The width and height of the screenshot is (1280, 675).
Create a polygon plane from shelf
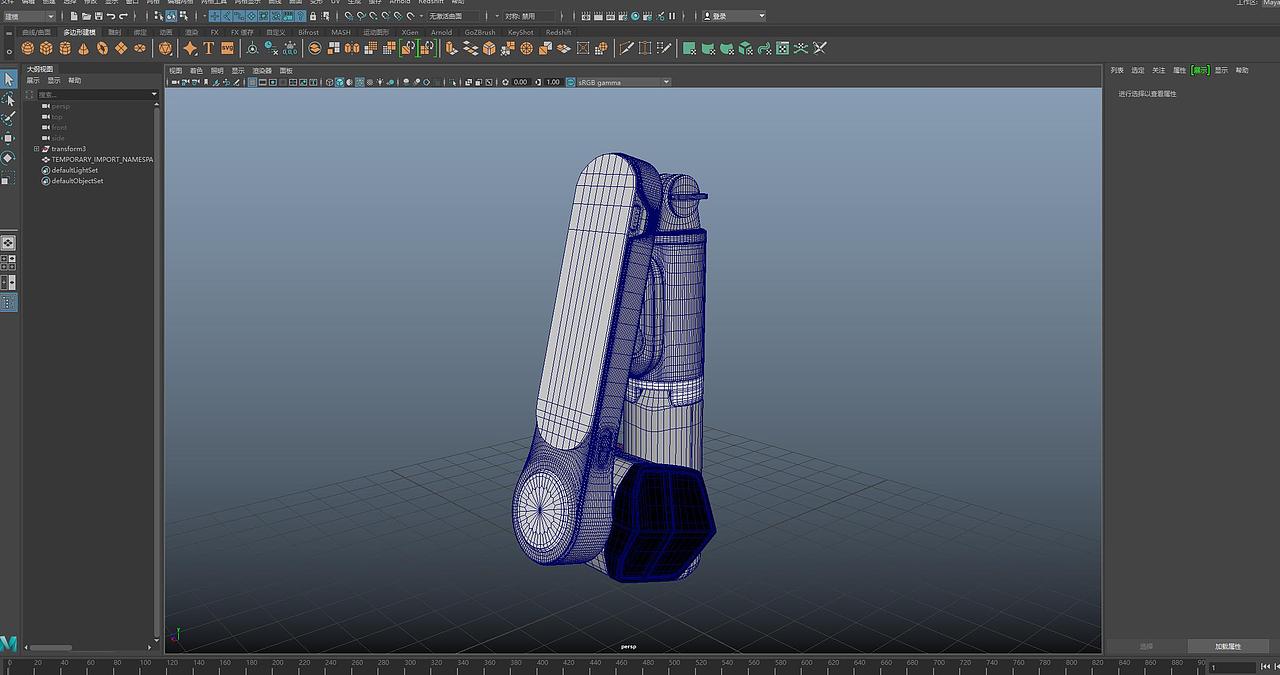point(121,48)
